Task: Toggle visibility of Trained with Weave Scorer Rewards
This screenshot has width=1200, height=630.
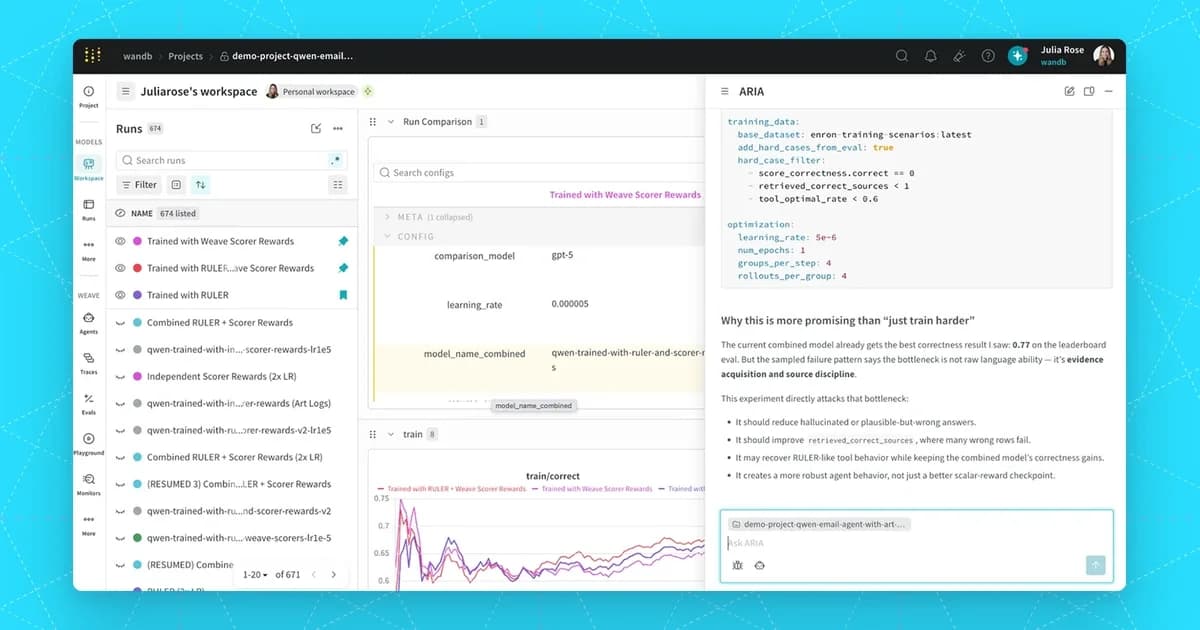Action: tap(119, 241)
